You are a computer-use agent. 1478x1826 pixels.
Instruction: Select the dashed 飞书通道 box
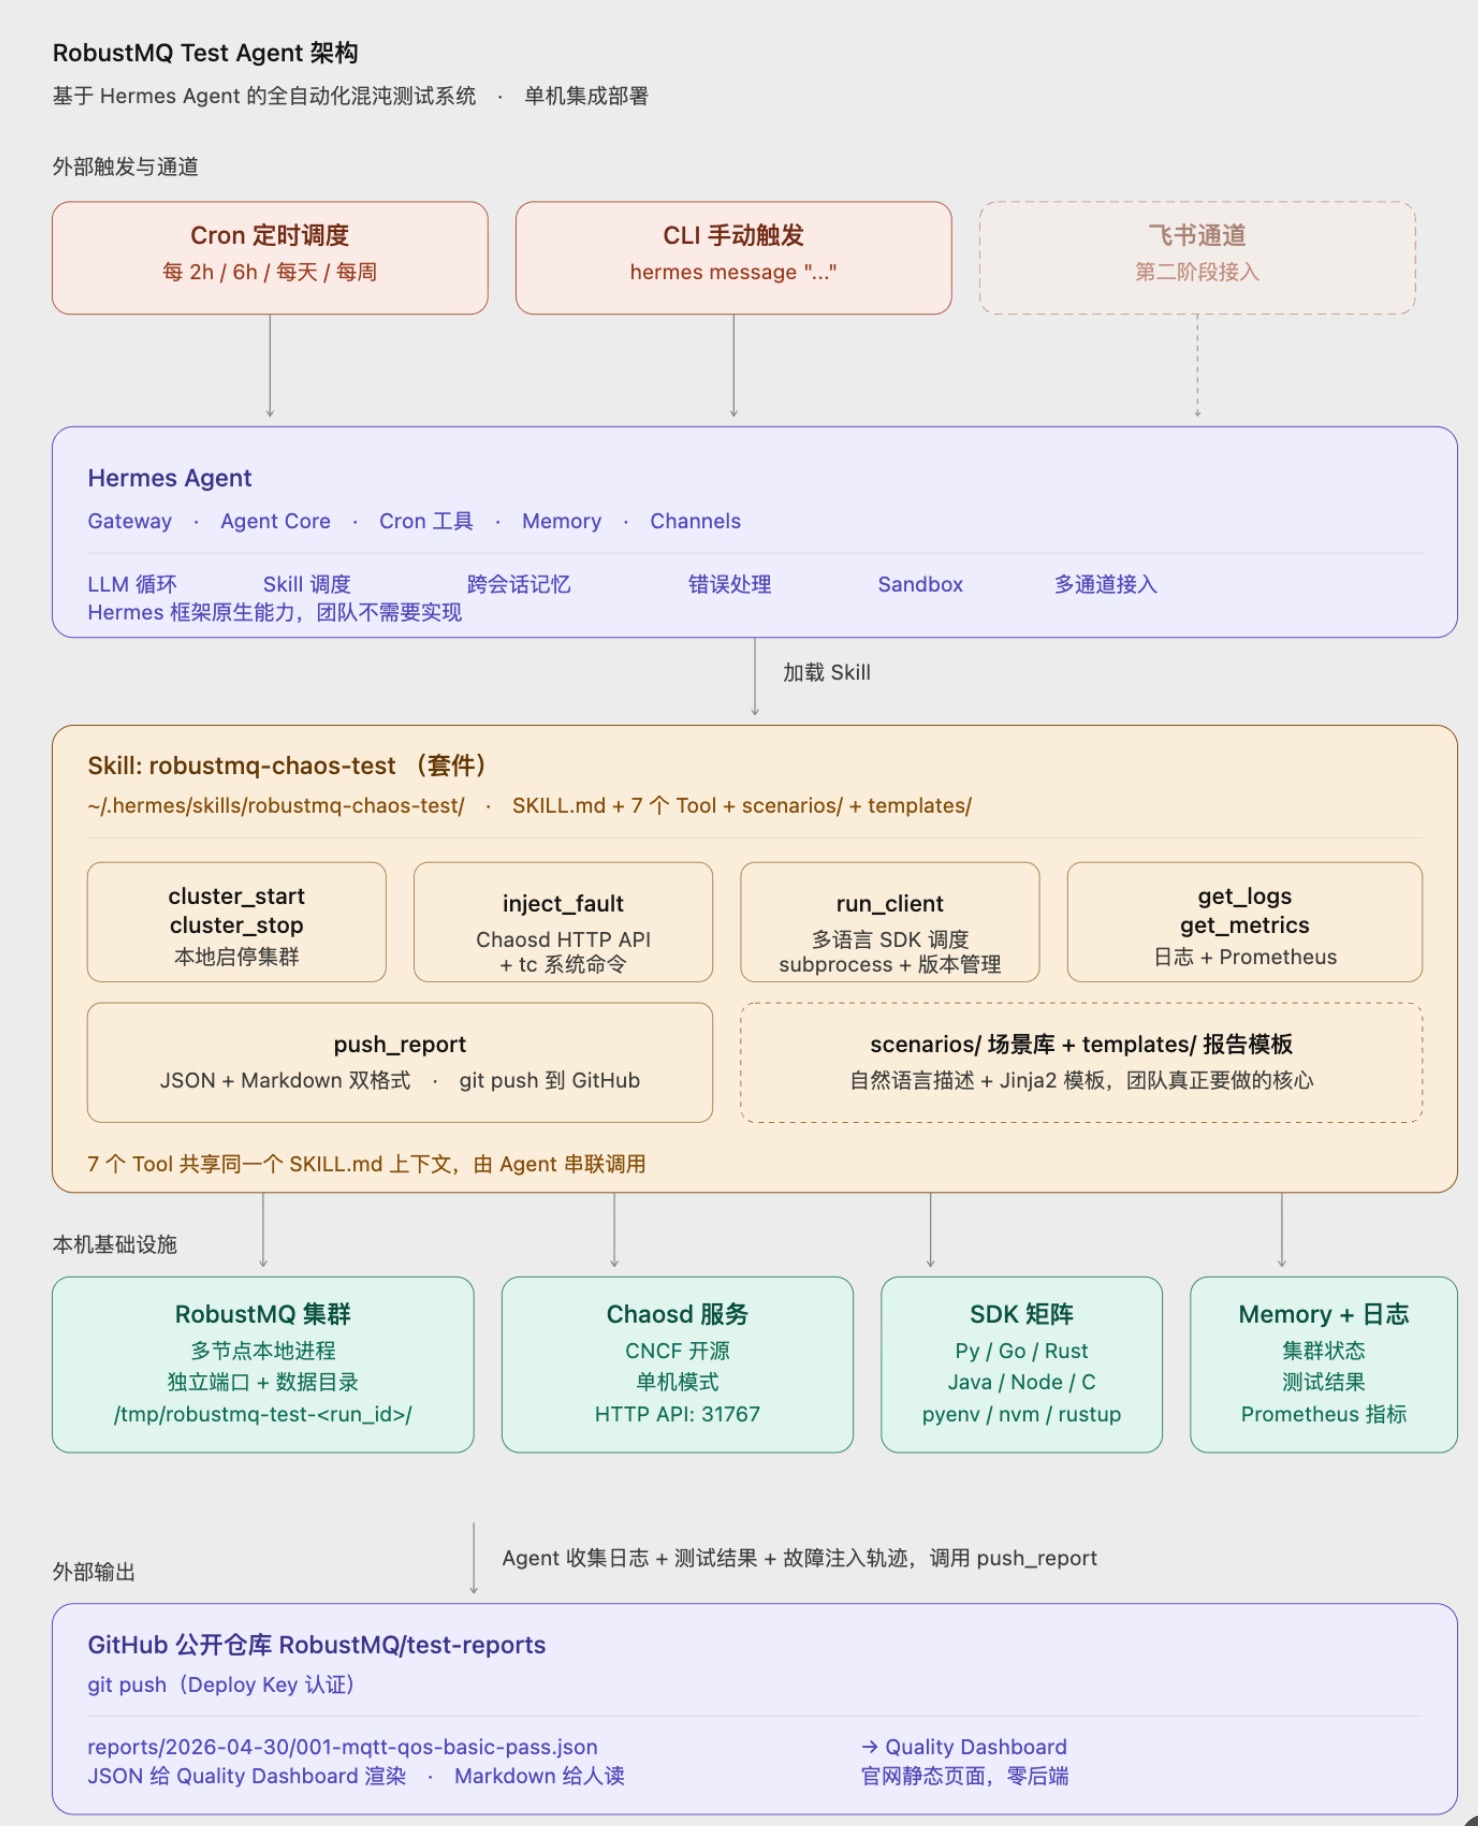click(x=1197, y=258)
